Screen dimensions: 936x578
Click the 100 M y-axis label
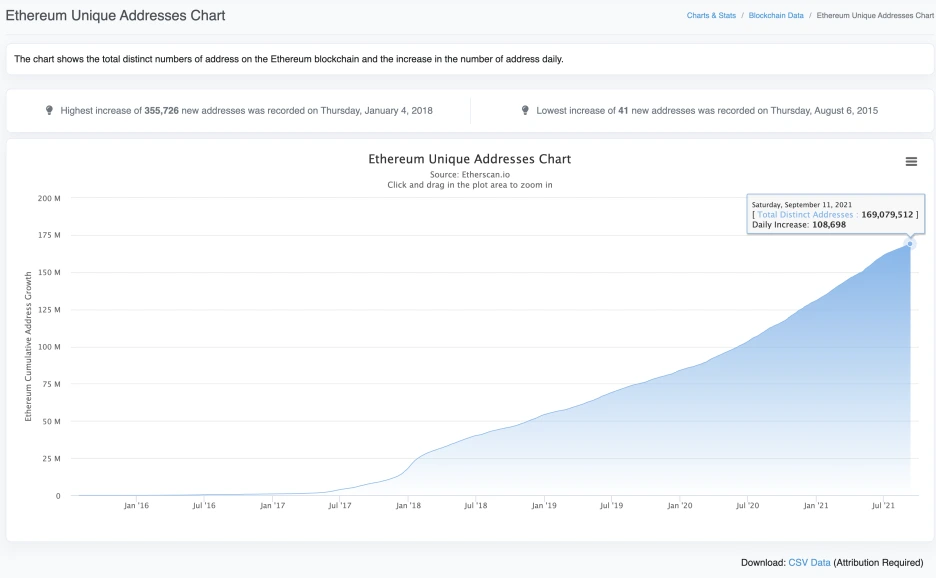49,347
